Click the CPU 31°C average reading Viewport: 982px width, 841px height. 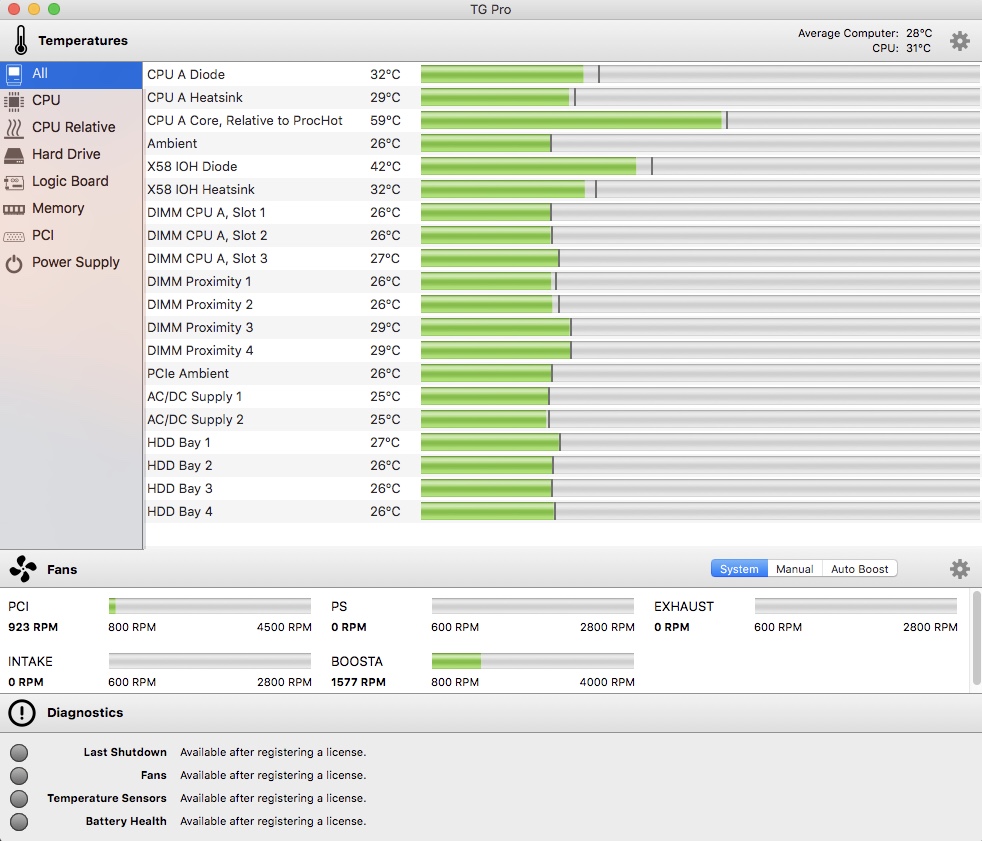tap(901, 48)
